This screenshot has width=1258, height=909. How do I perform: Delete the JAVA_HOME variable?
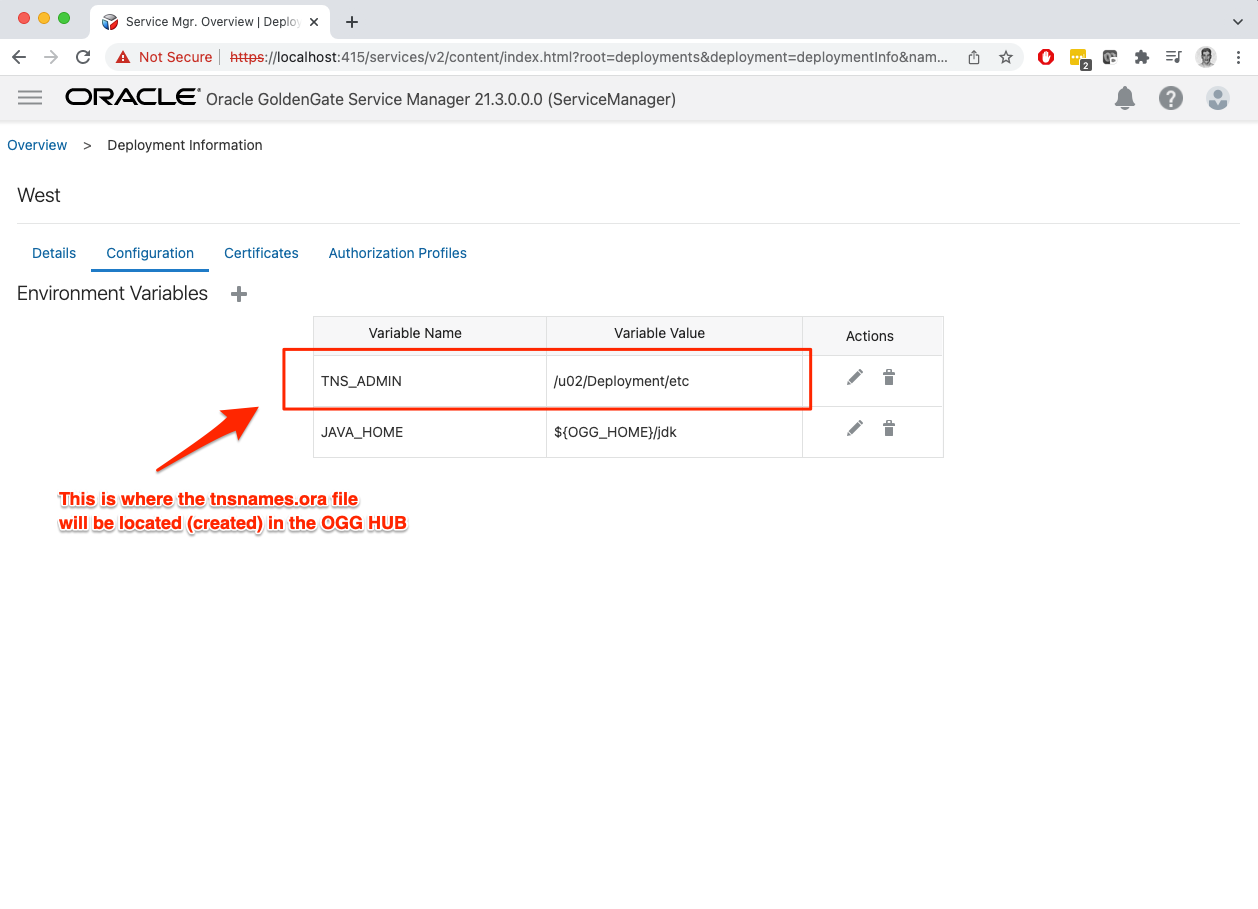click(x=889, y=428)
